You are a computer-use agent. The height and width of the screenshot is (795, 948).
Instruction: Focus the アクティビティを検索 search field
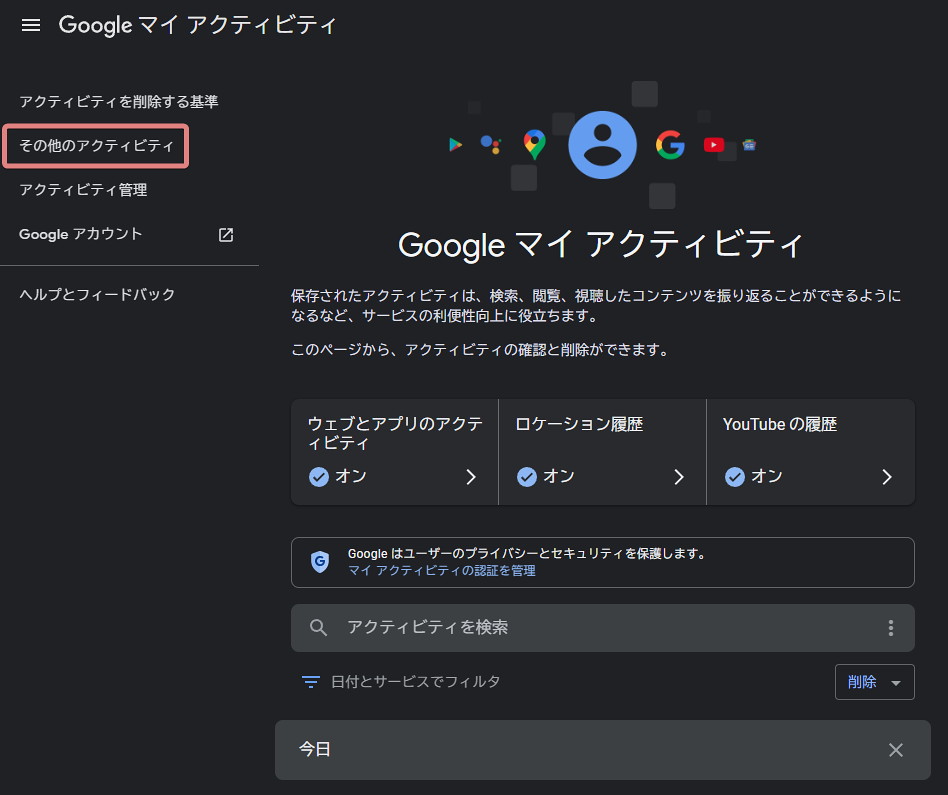(602, 628)
